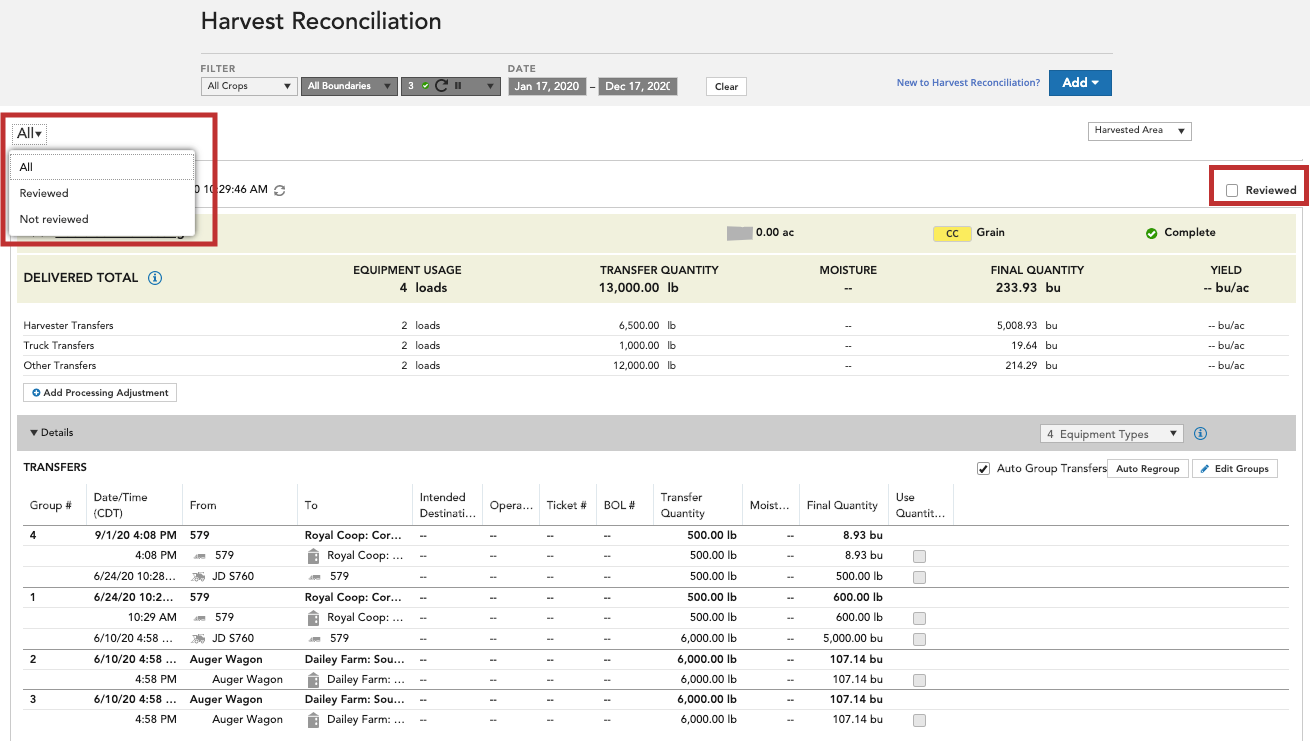Click silo icon in the 10:29 AM To cell
This screenshot has width=1310, height=741.
click(313, 618)
